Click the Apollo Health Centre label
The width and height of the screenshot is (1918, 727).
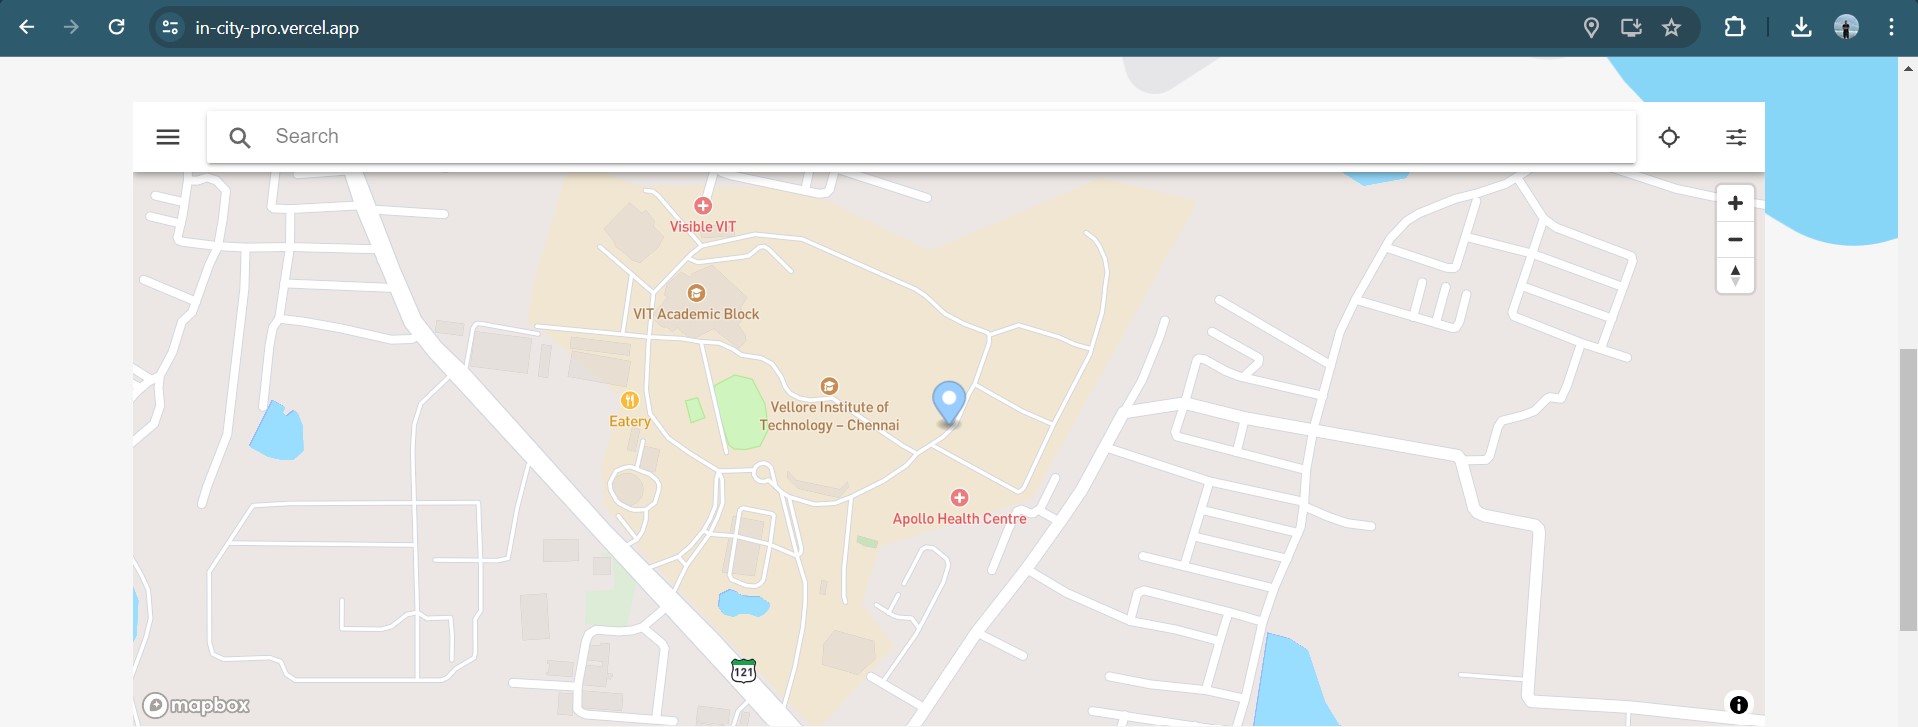tap(959, 519)
